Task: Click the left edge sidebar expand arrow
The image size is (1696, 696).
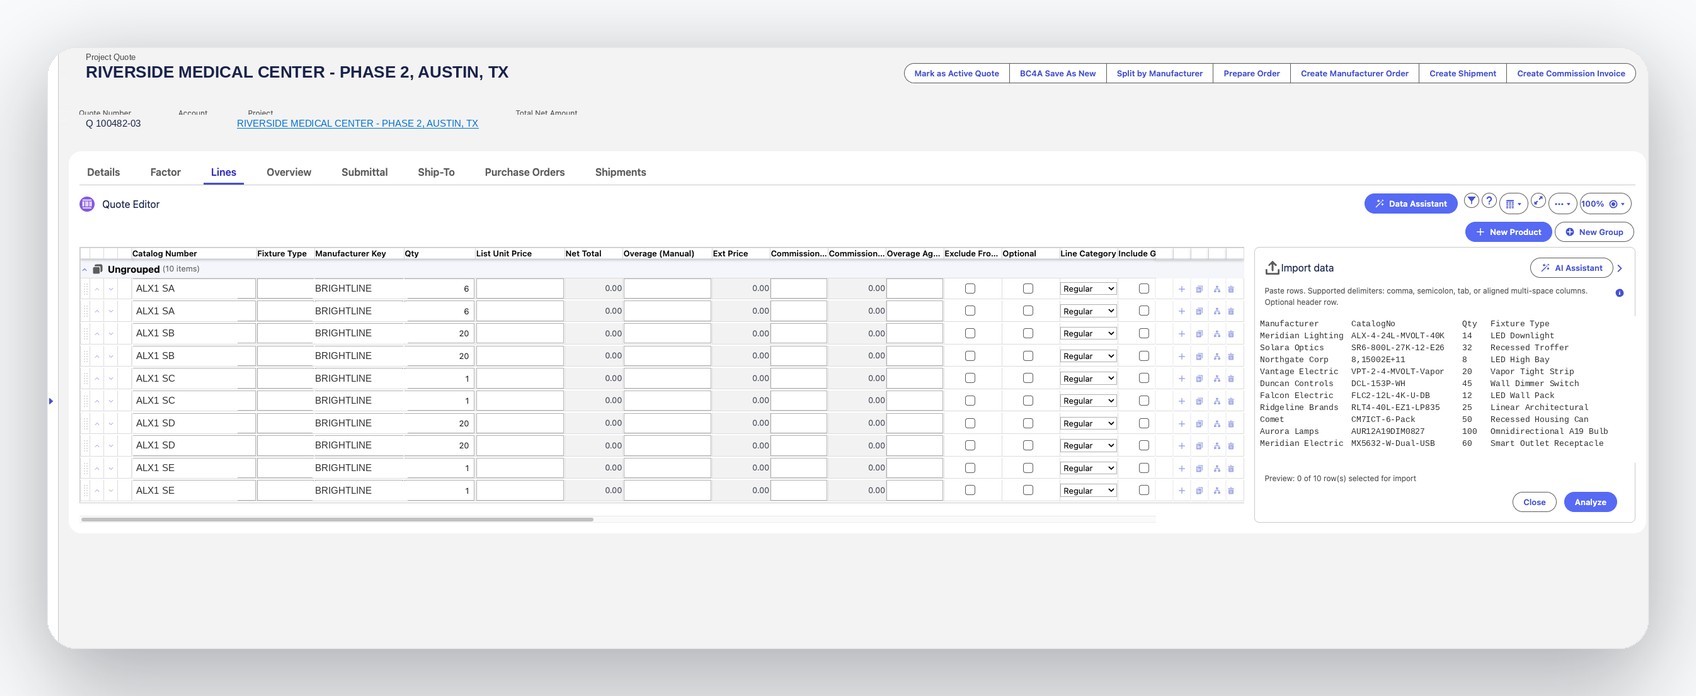Action: click(x=51, y=401)
